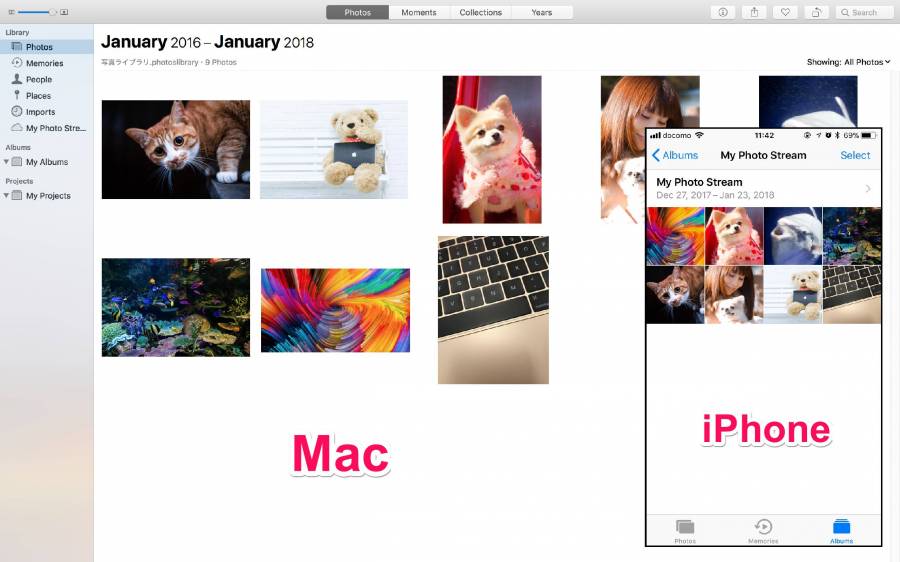Select the Pomeranian dog photo on Mac
The image size is (900, 562).
click(x=492, y=149)
